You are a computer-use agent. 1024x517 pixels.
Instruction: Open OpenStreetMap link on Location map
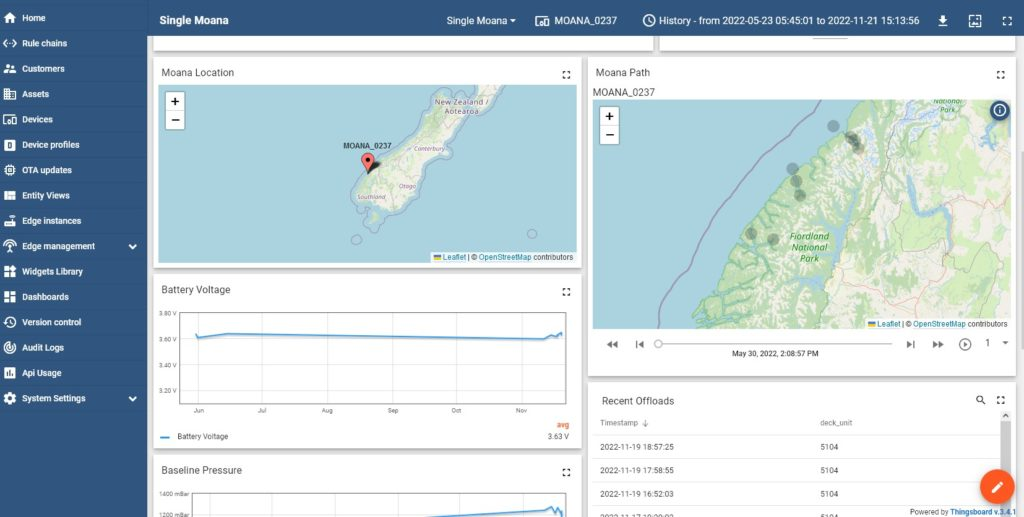tap(505, 257)
